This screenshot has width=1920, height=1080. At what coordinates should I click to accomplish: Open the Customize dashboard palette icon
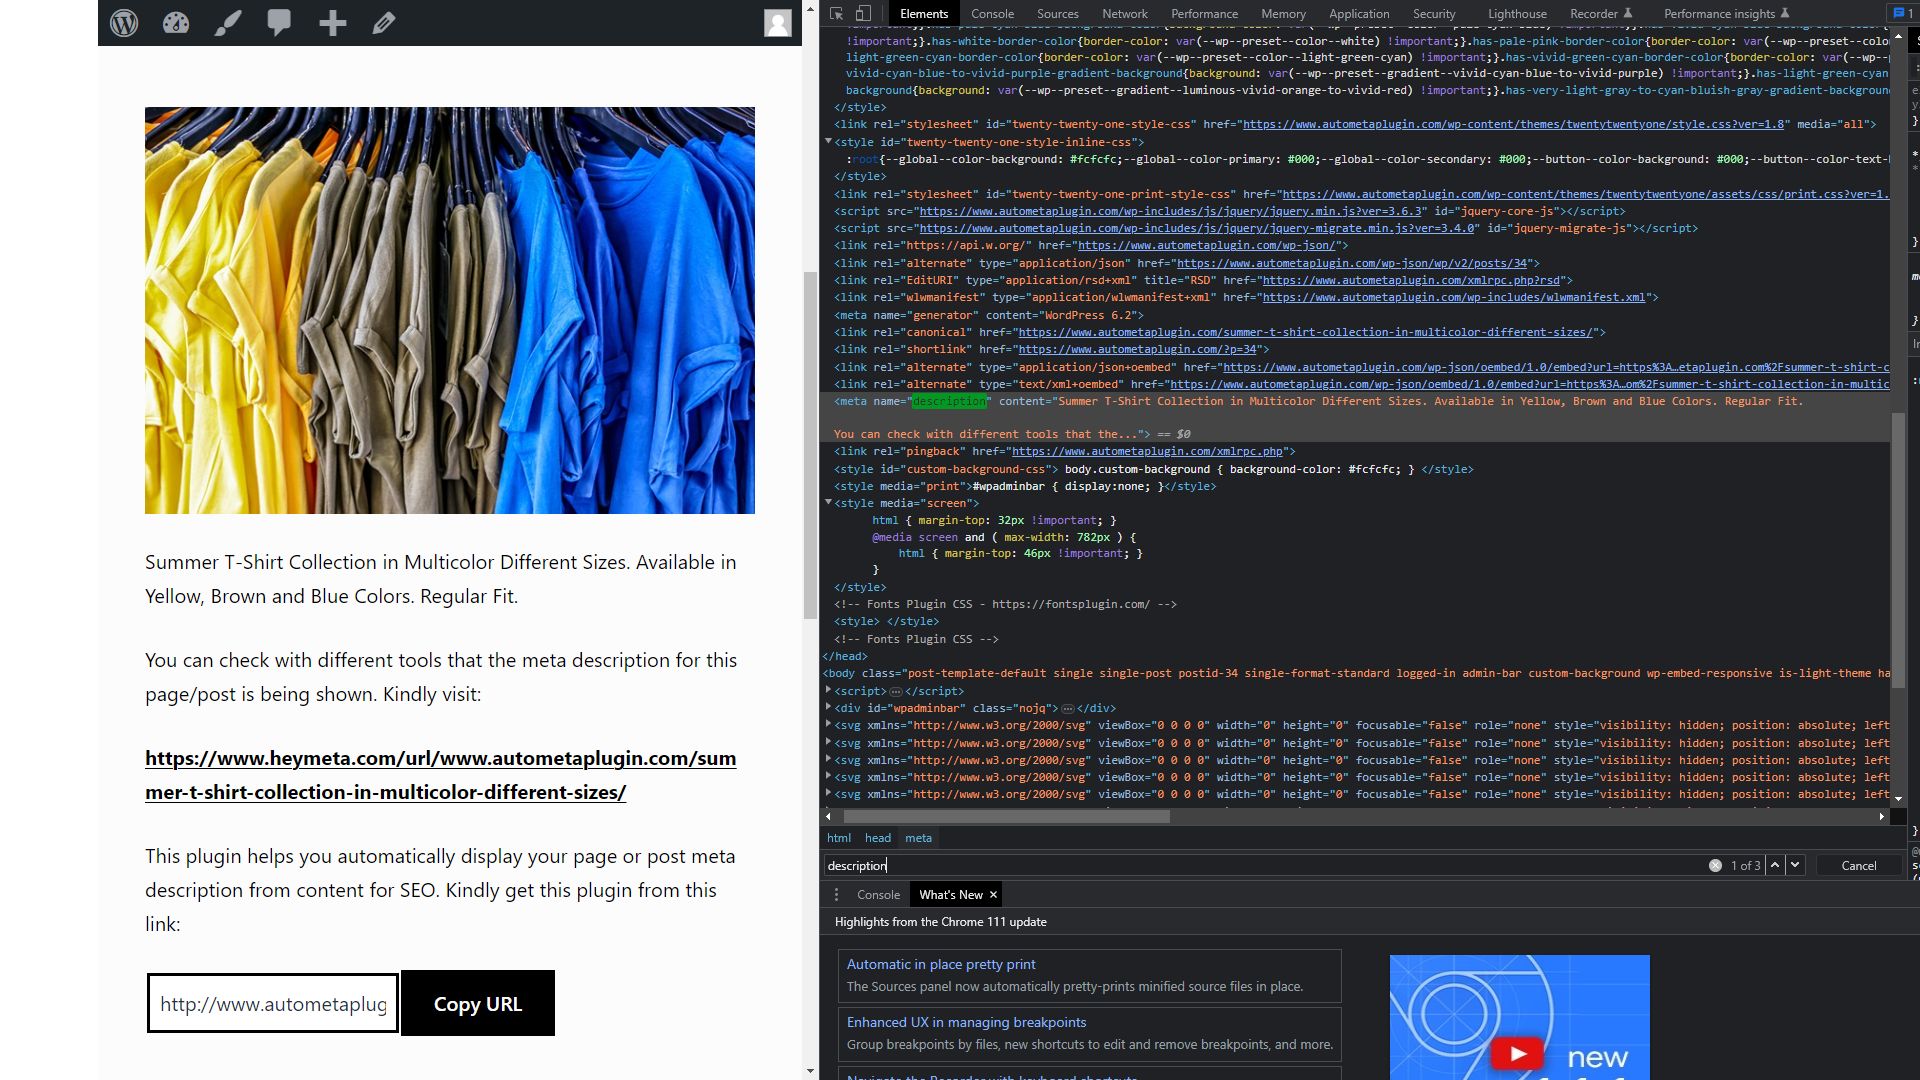tap(176, 22)
